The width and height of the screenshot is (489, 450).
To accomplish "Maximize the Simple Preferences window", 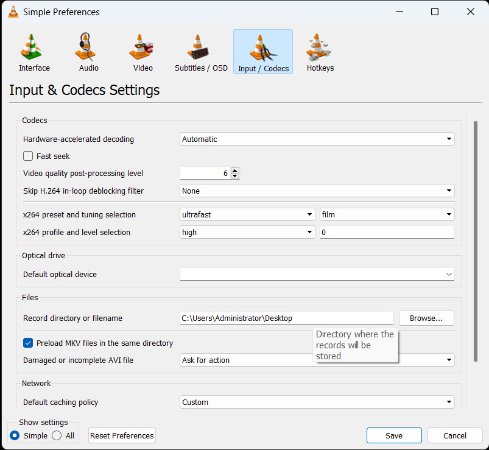I will 435,12.
